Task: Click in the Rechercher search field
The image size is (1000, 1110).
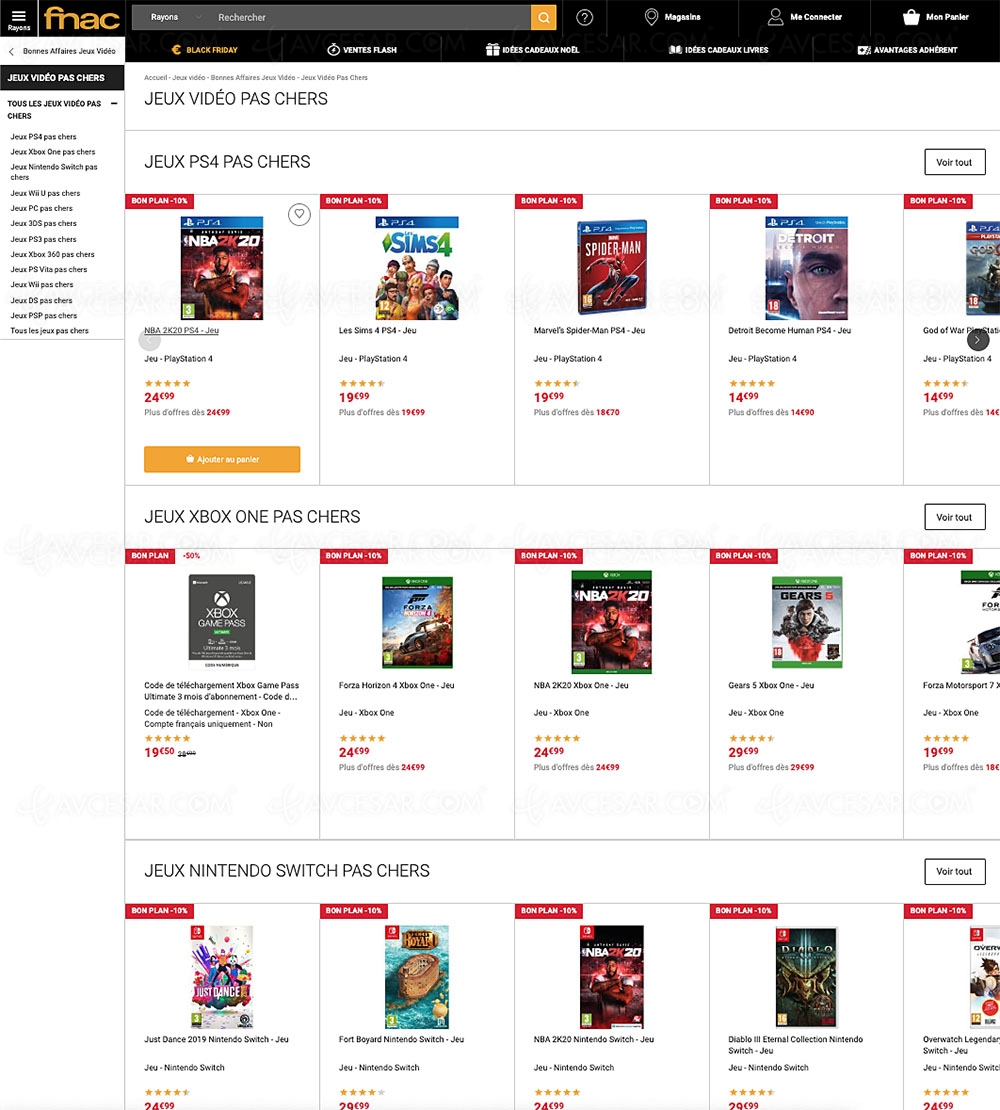Action: click(370, 17)
